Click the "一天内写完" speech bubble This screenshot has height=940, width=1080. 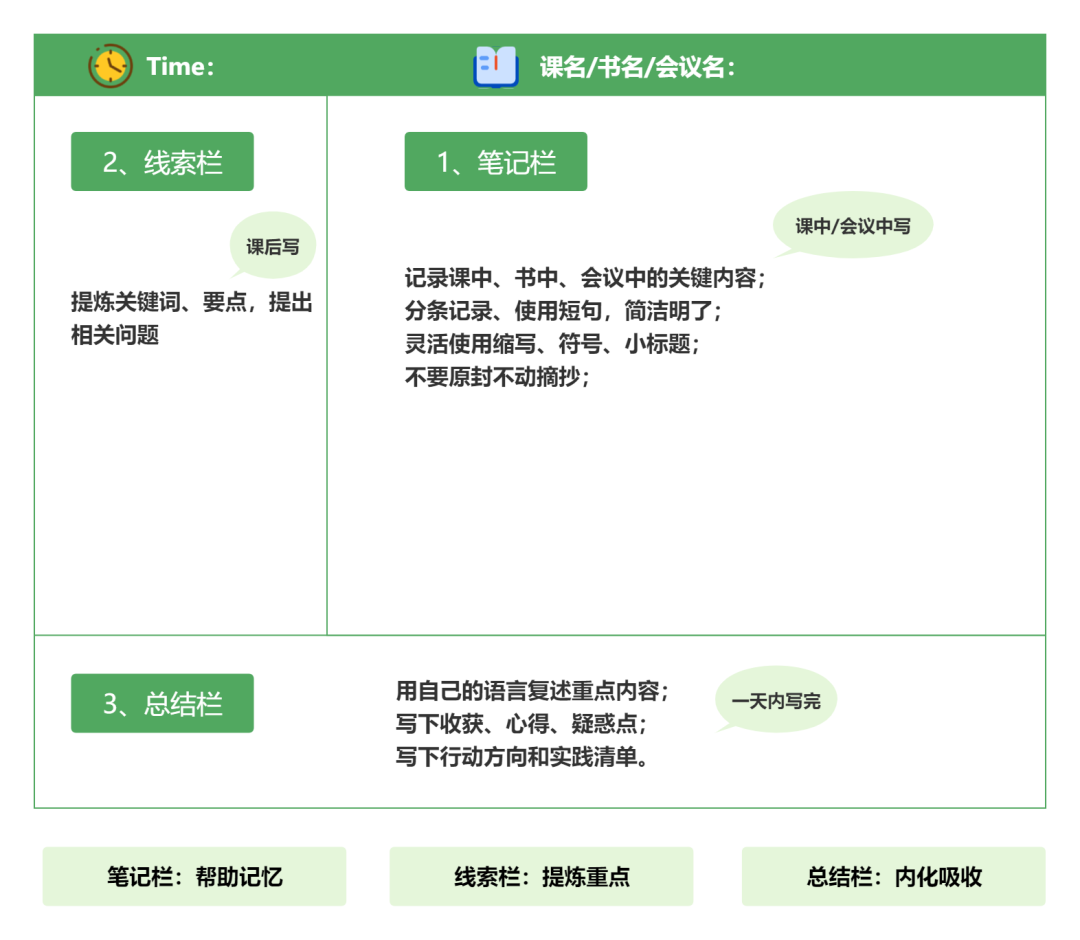click(x=776, y=701)
